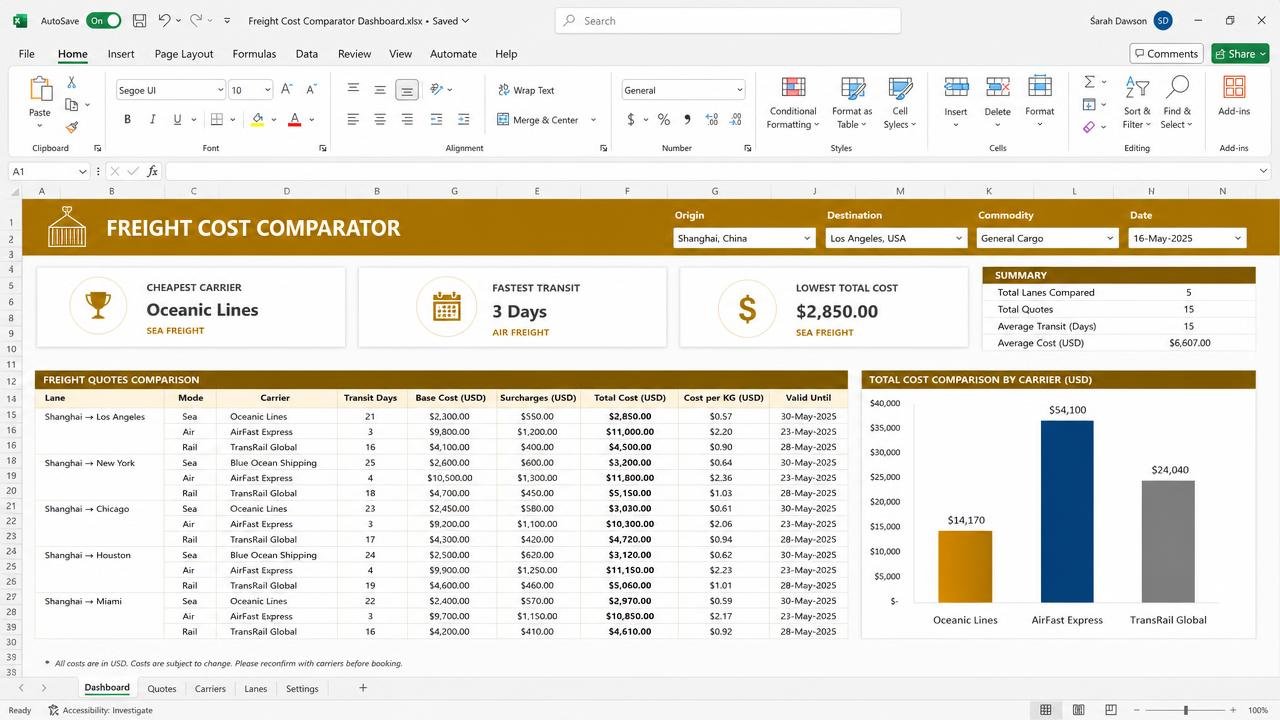Click the Undo arrow icon

(164, 20)
